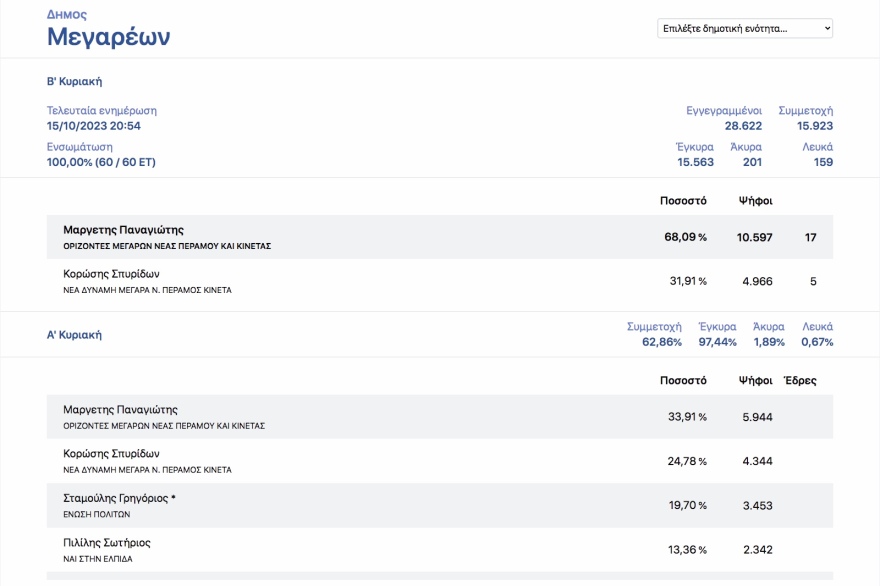
Task: Click the Ενσωμάτωση 100,00% (60 / 60 ΕΤ) value
Action: tap(101, 162)
